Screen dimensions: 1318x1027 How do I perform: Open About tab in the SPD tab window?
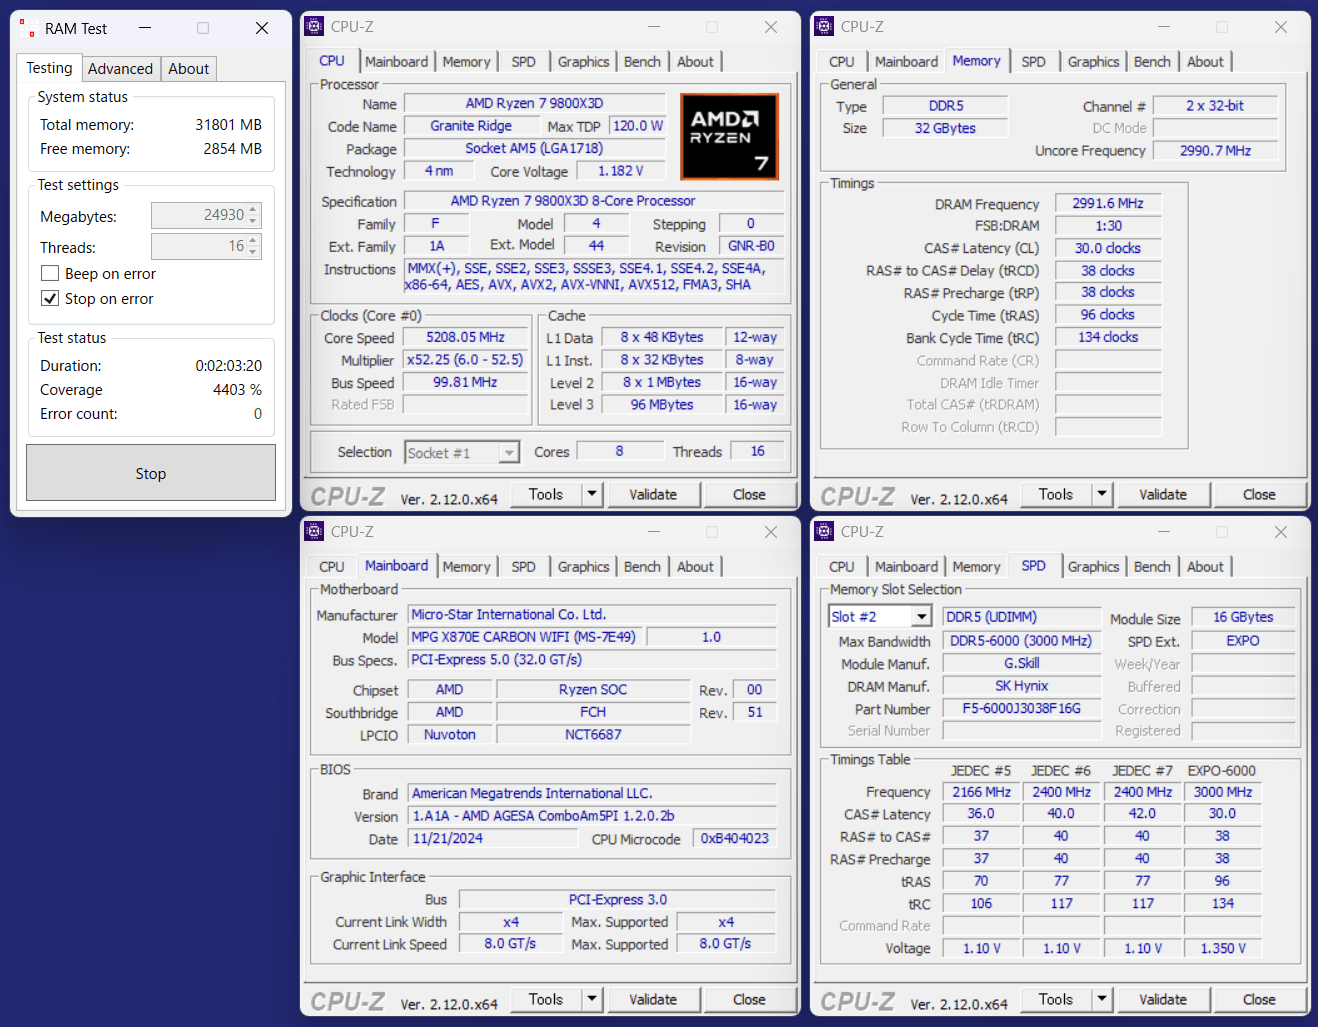1205,567
